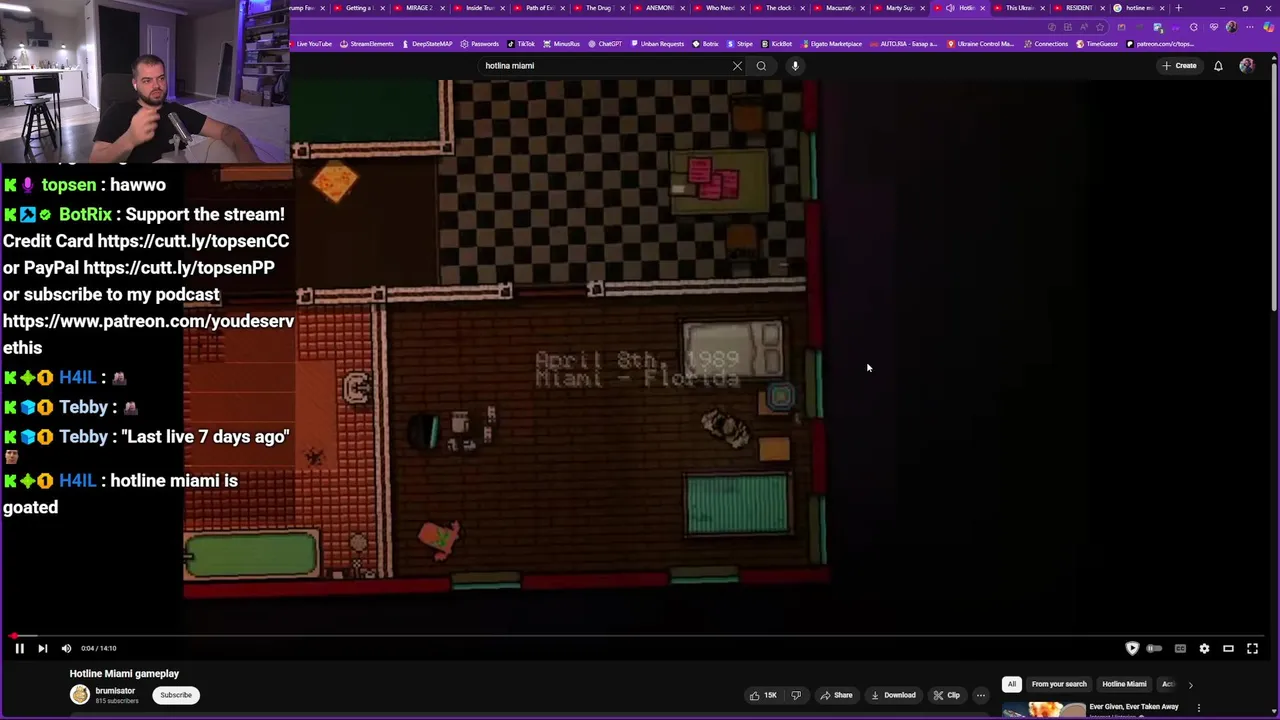The width and height of the screenshot is (1280, 720).
Task: Click the cutt.ly/topsenCC link in chat
Action: [193, 241]
